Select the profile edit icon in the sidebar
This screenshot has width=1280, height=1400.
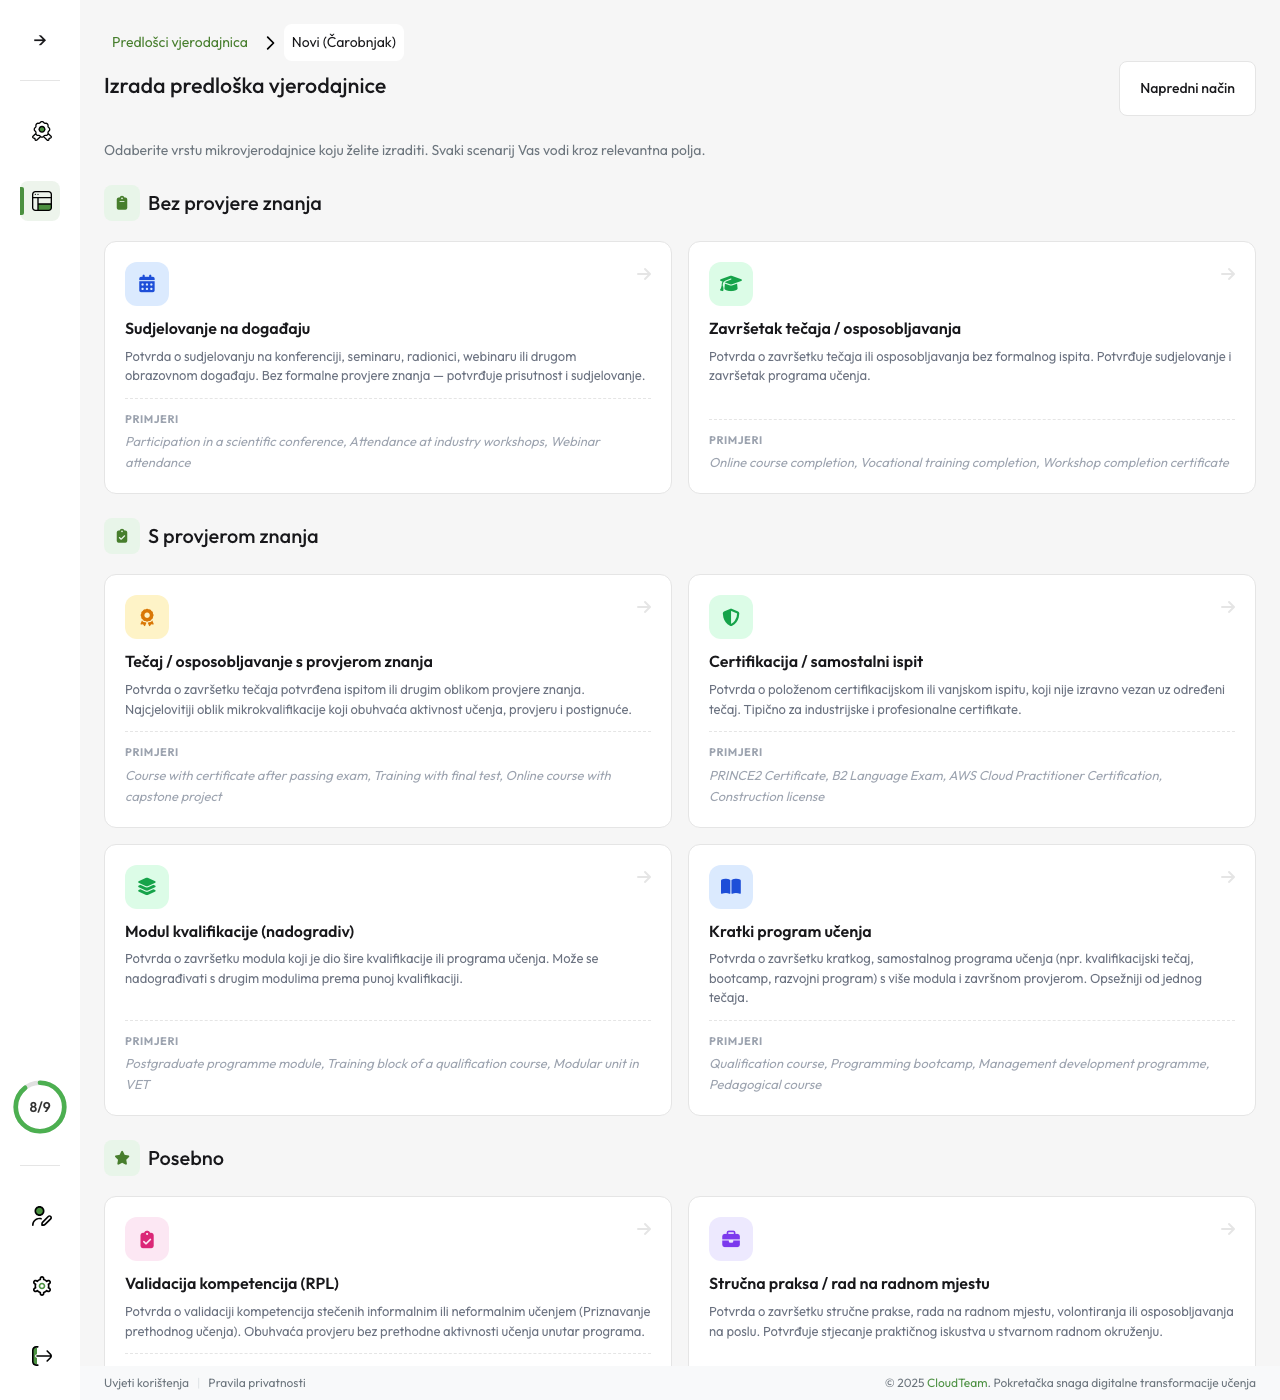click(x=41, y=1218)
